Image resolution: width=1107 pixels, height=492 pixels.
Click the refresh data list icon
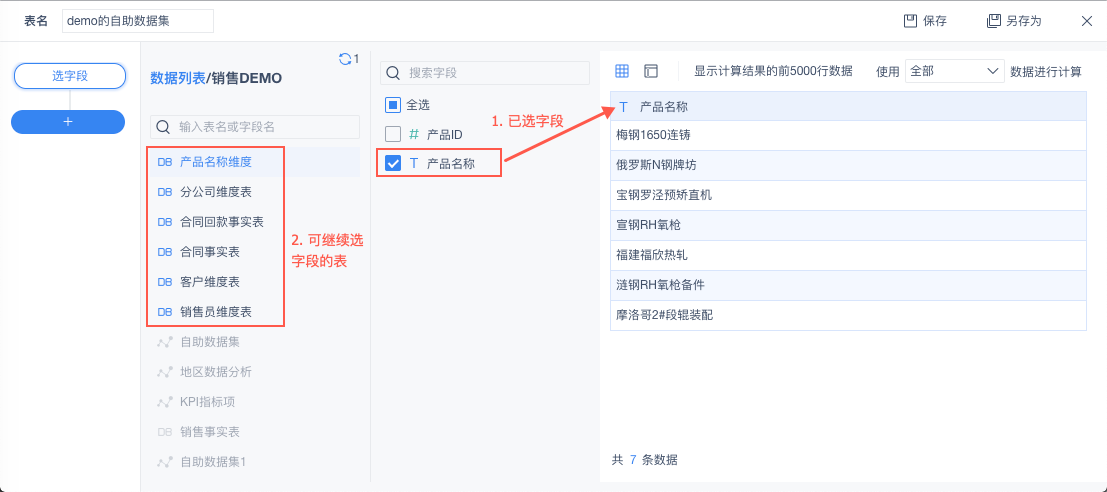pos(345,59)
